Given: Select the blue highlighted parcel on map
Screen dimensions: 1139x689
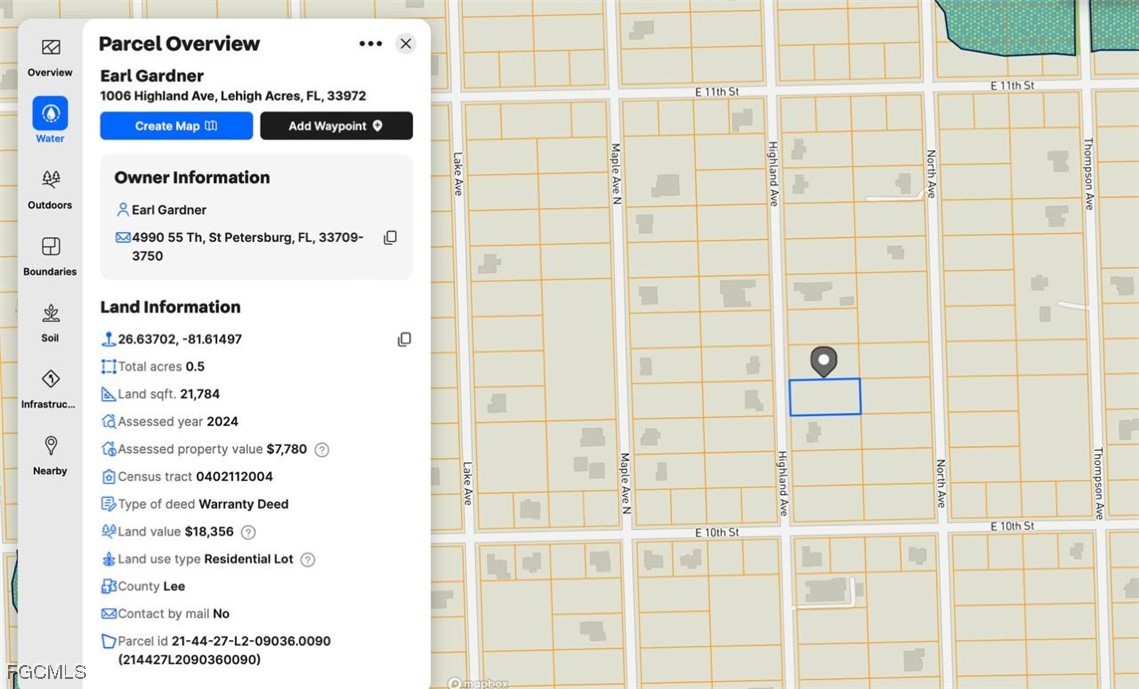Looking at the screenshot, I should (x=825, y=397).
